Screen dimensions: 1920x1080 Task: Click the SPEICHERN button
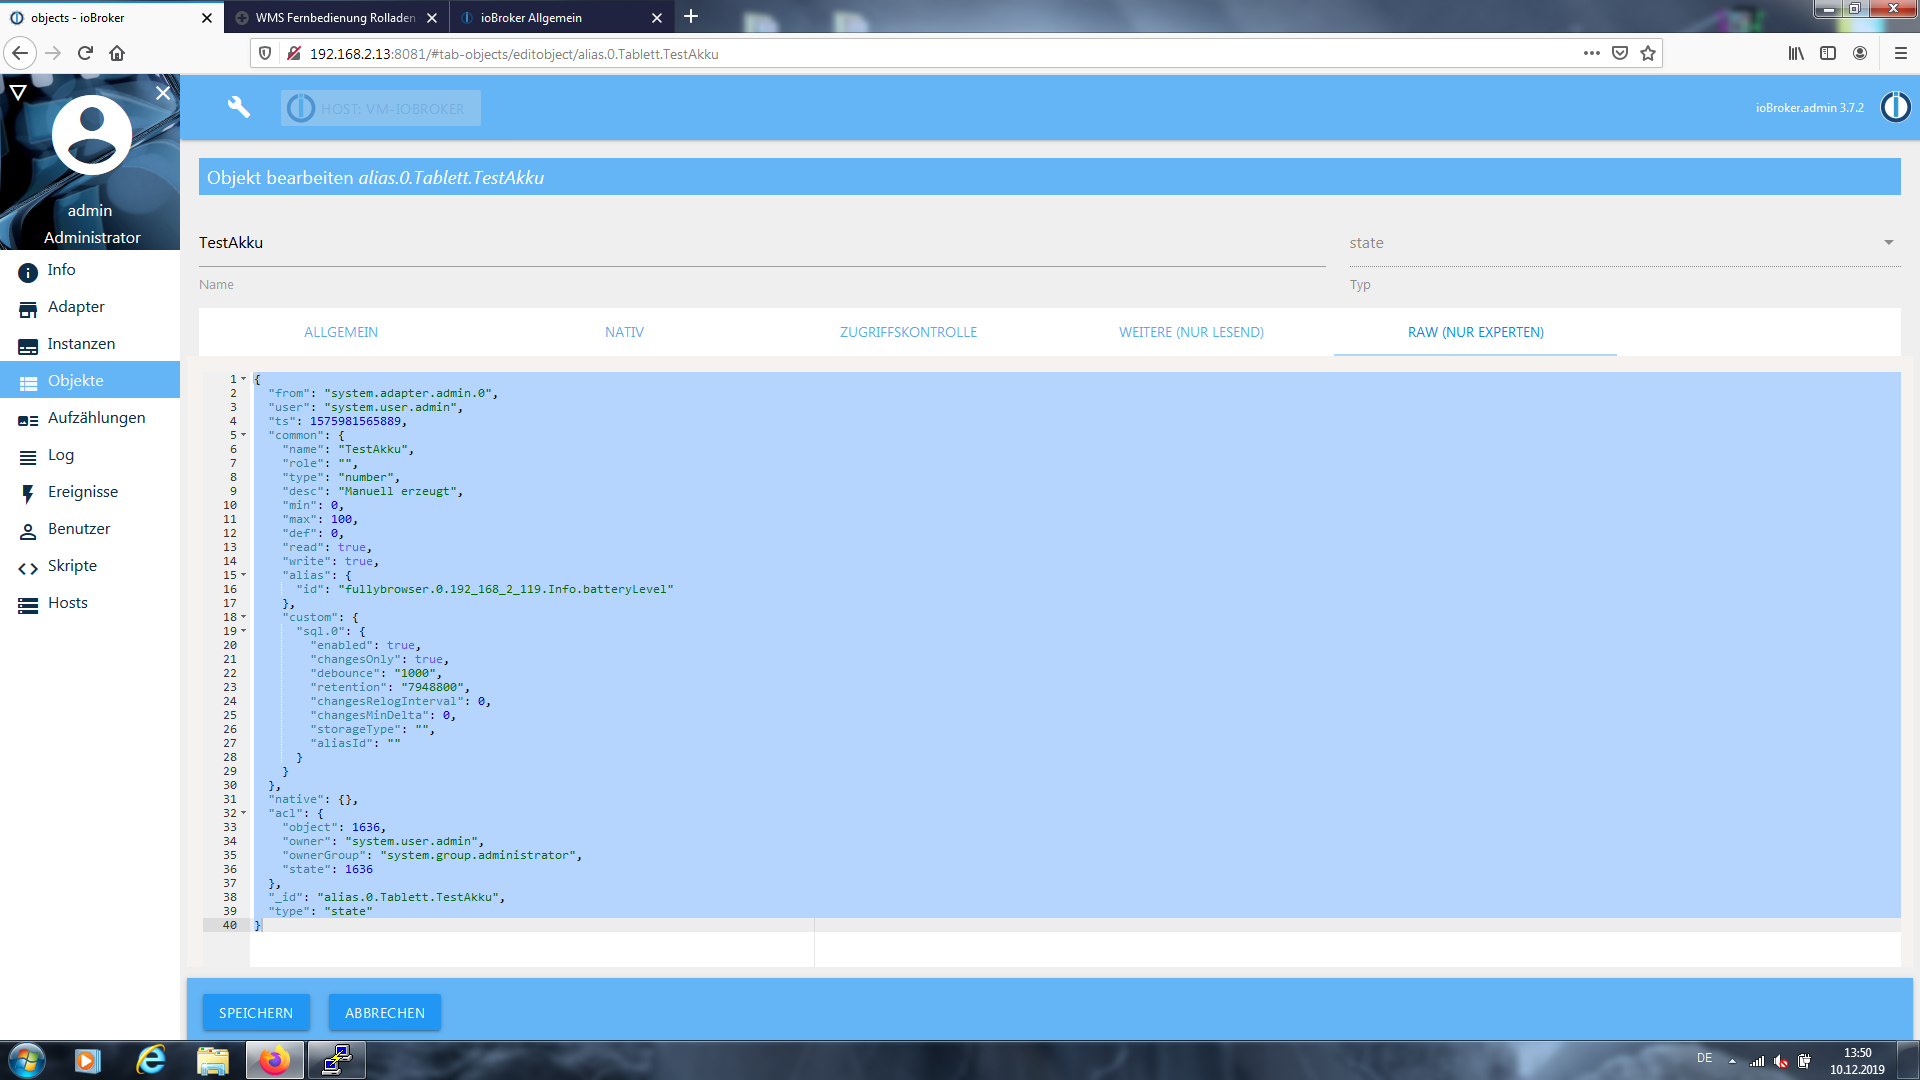256,1013
